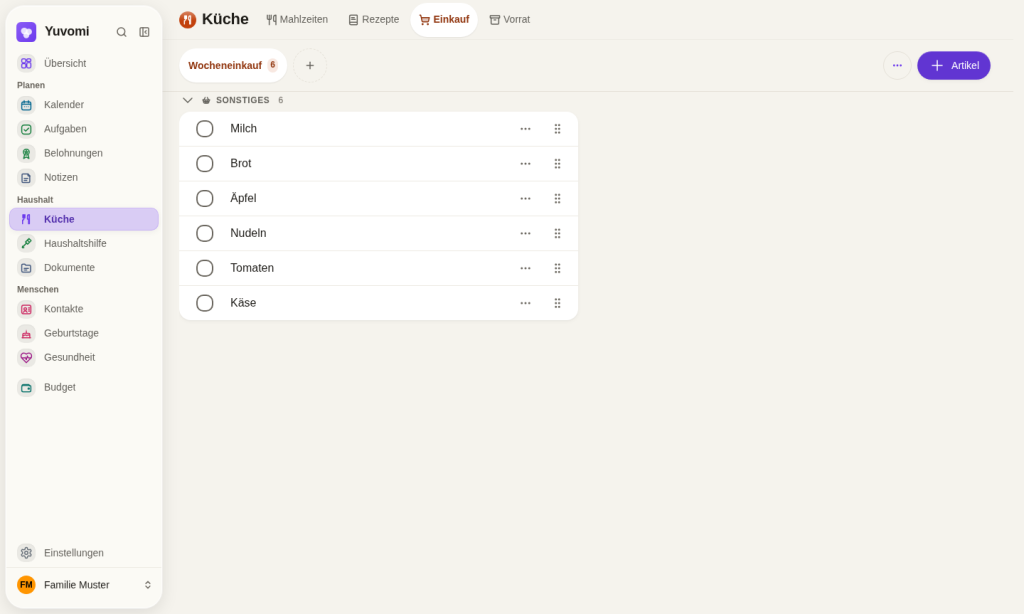
Task: Add a new shopping list
Action: 310,65
